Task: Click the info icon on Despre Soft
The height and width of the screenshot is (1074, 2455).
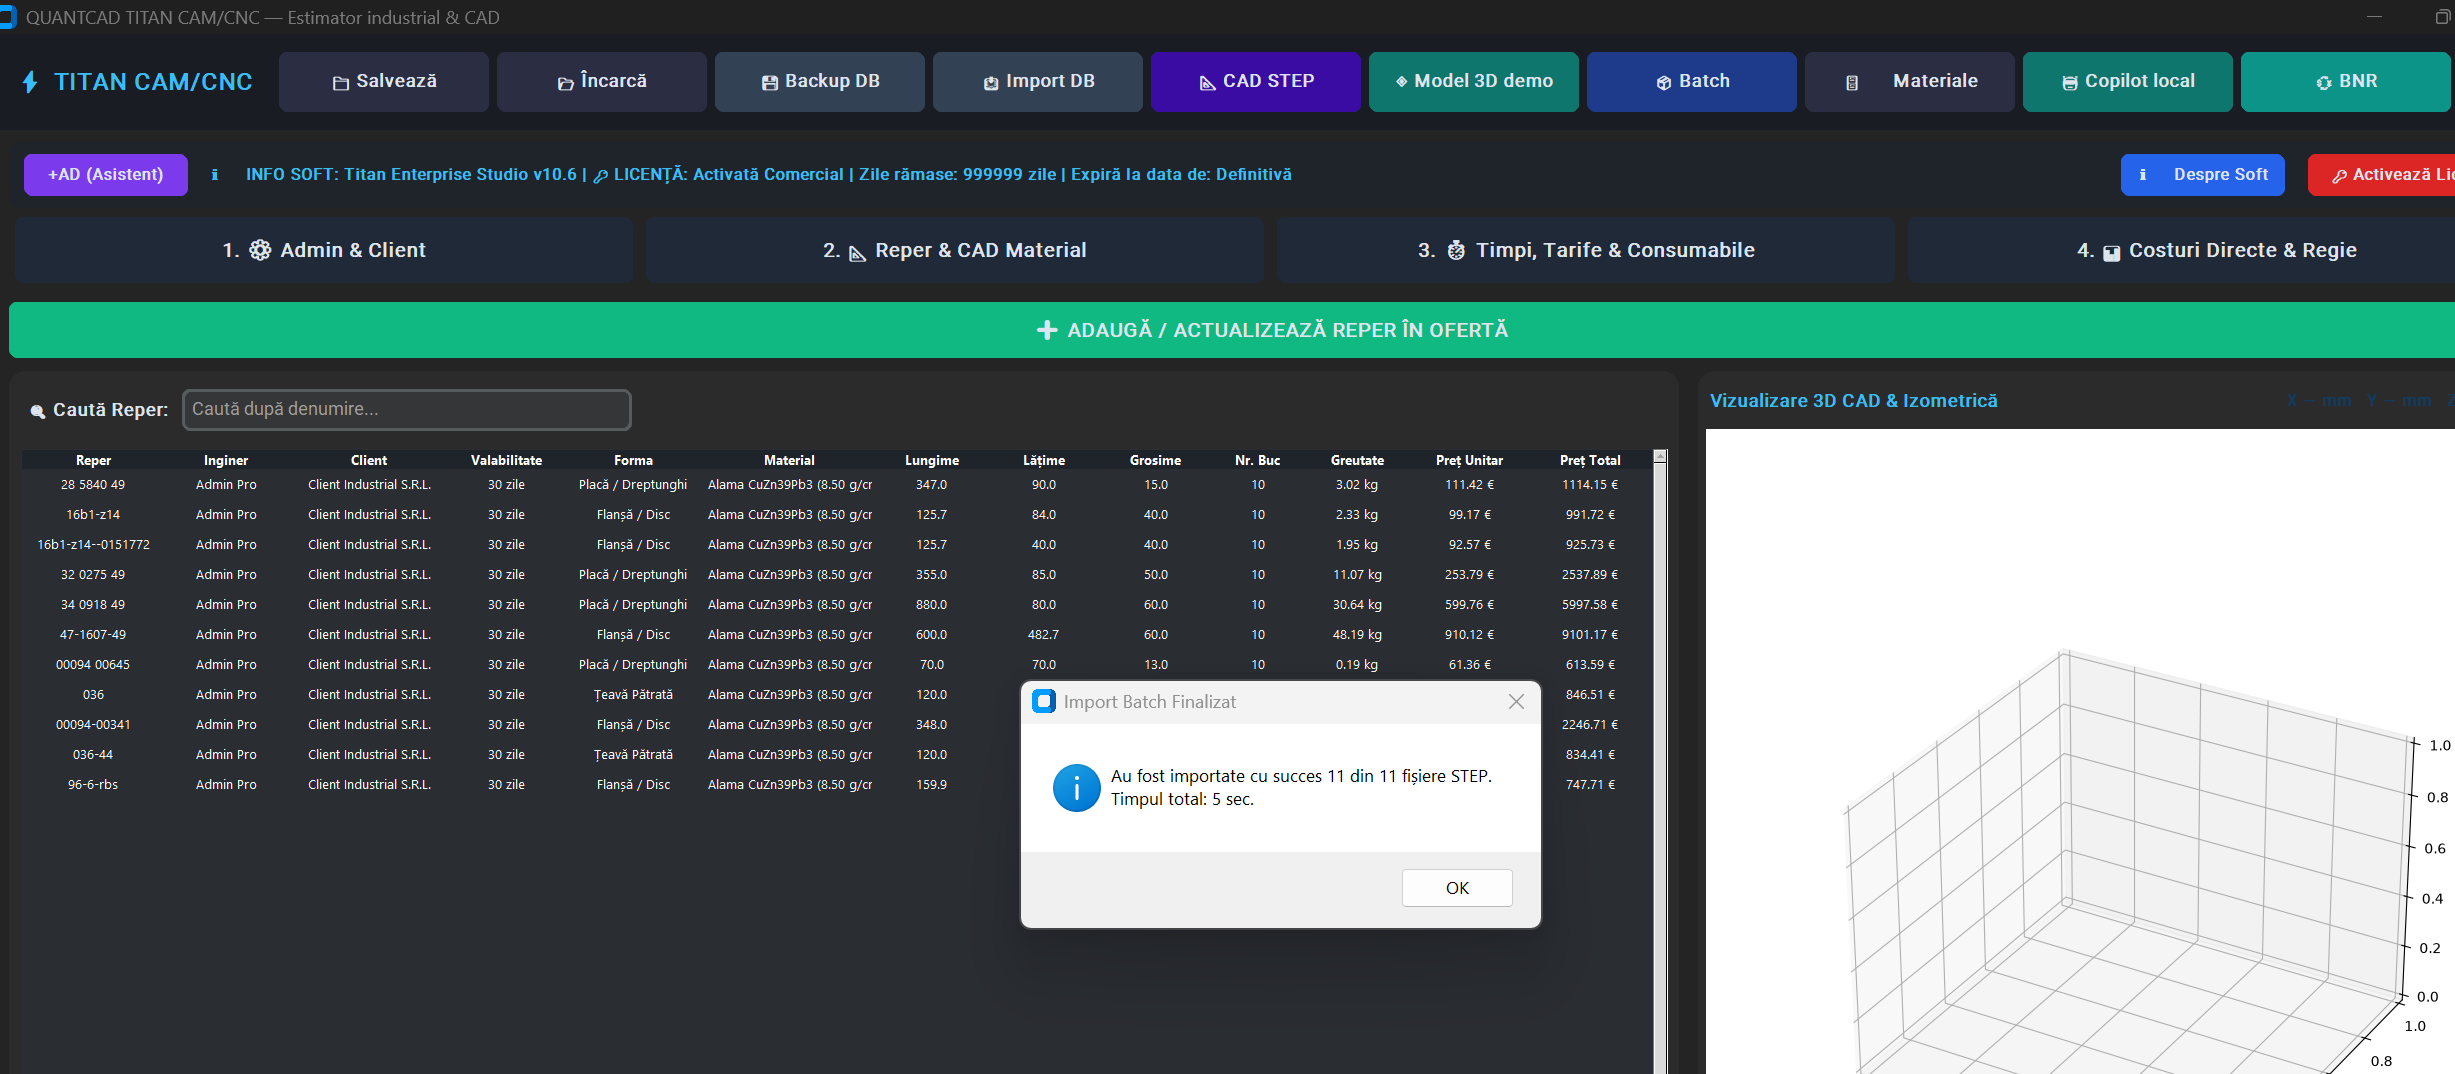Action: (2143, 175)
